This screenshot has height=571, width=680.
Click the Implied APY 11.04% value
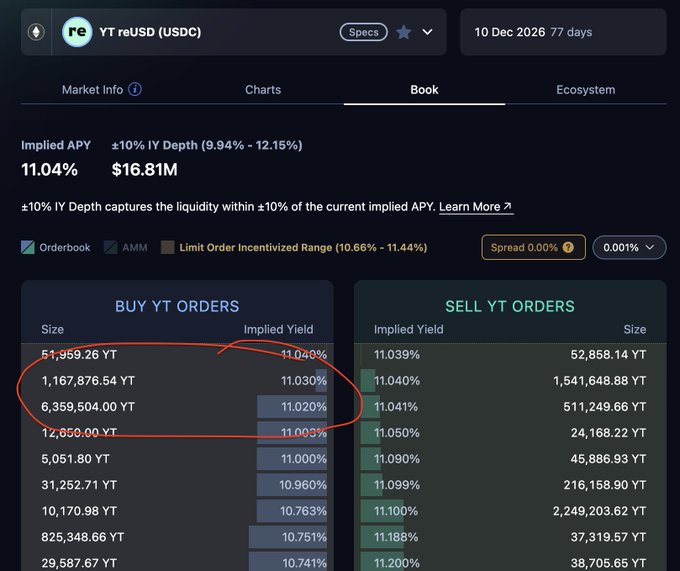49,170
